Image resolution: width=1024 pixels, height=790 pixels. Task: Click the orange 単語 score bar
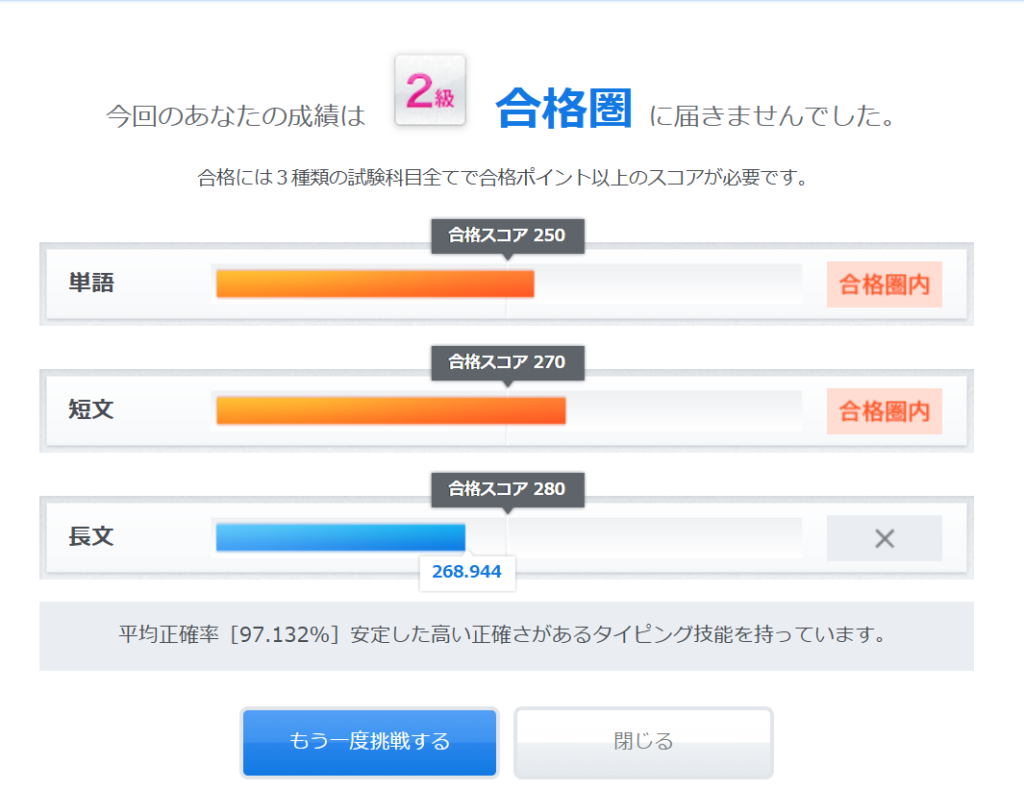[x=375, y=284]
